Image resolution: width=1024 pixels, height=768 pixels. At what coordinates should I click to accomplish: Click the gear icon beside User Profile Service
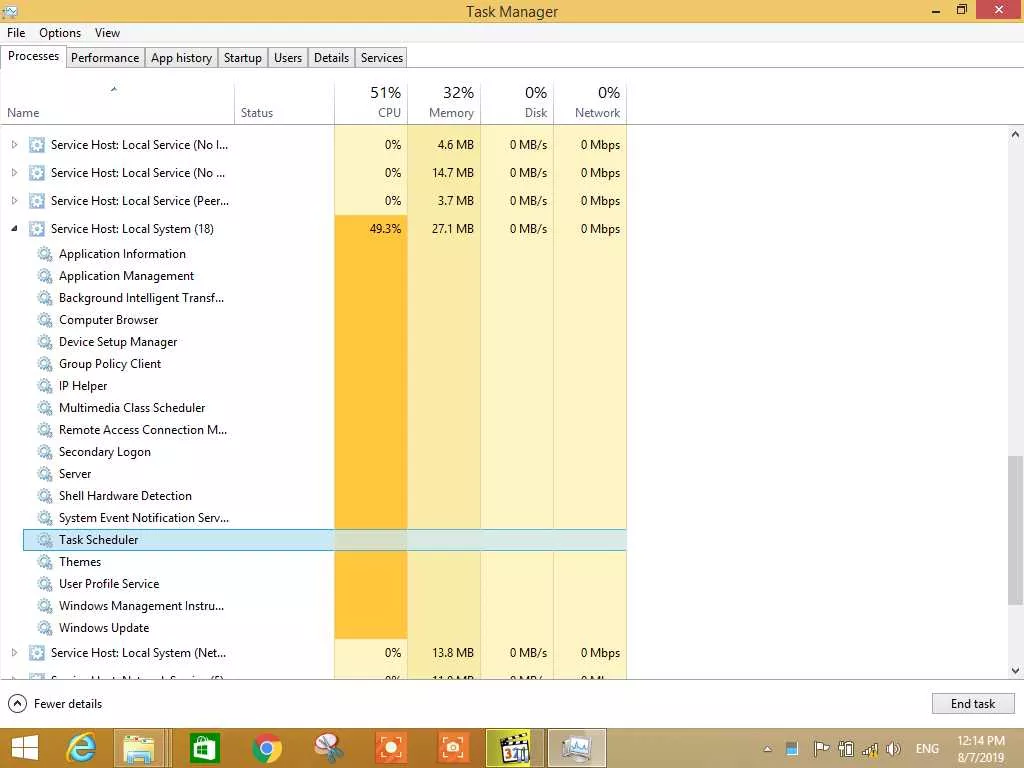(44, 584)
